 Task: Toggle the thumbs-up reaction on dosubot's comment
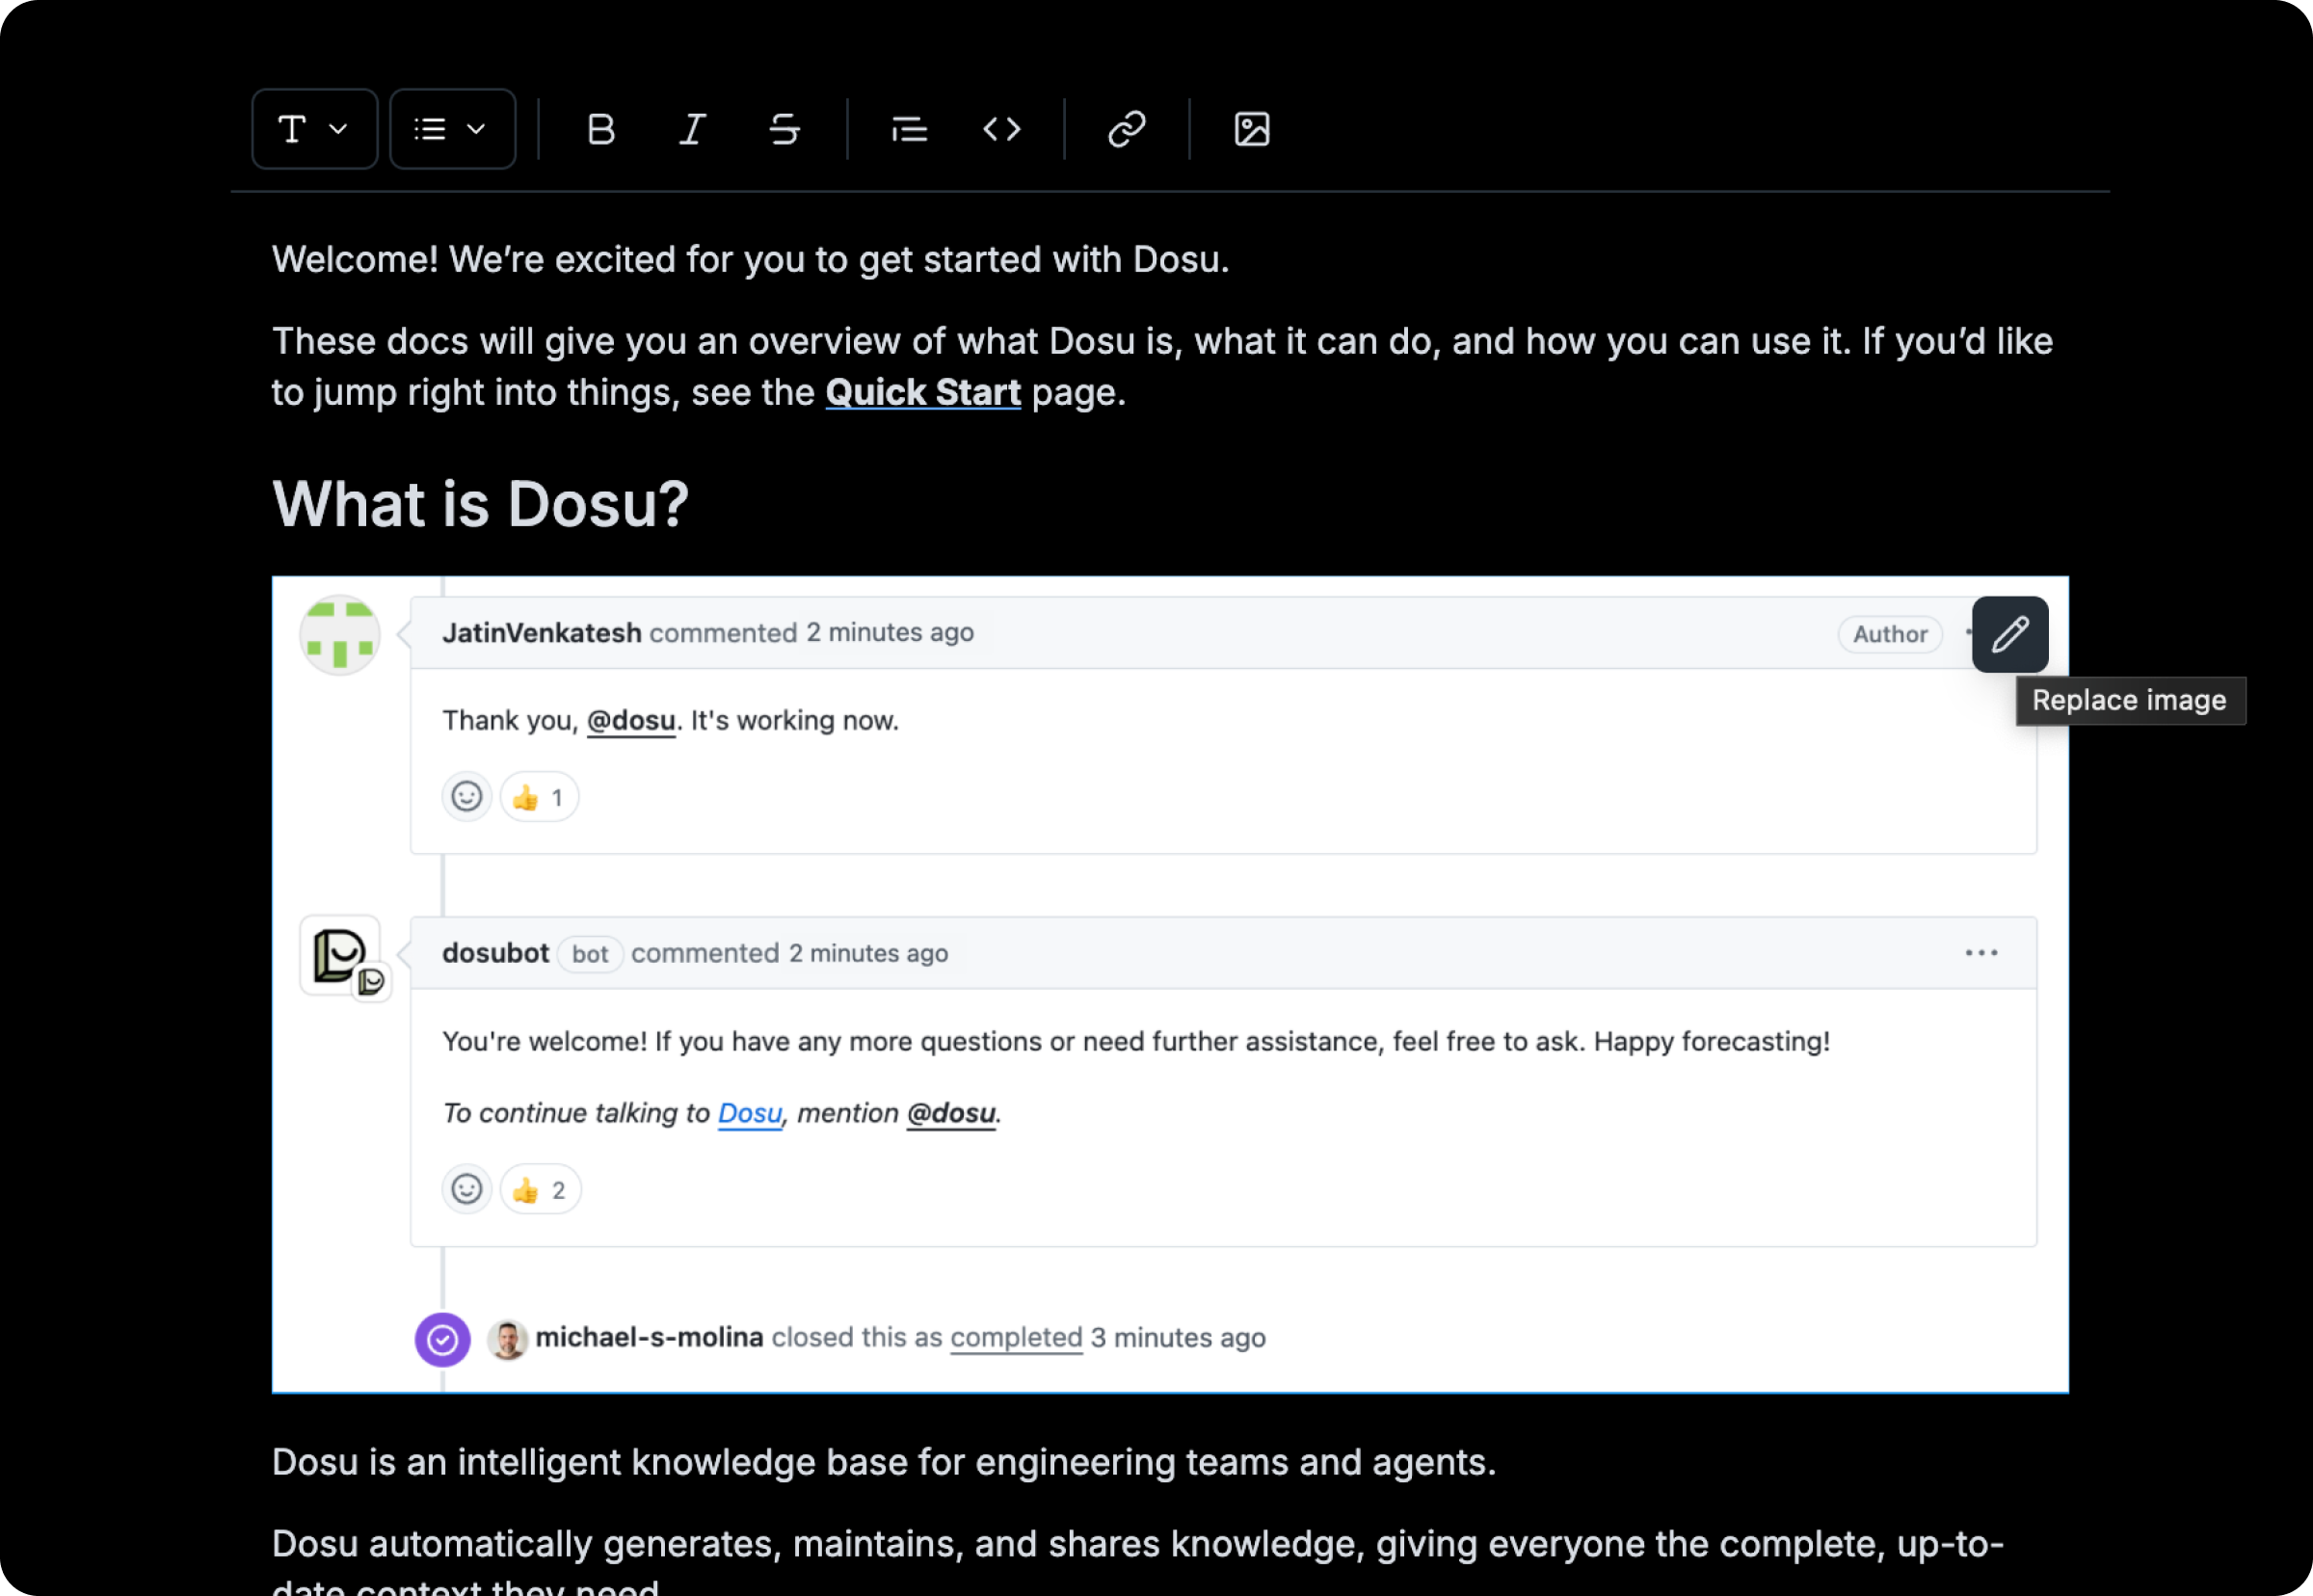tap(539, 1189)
